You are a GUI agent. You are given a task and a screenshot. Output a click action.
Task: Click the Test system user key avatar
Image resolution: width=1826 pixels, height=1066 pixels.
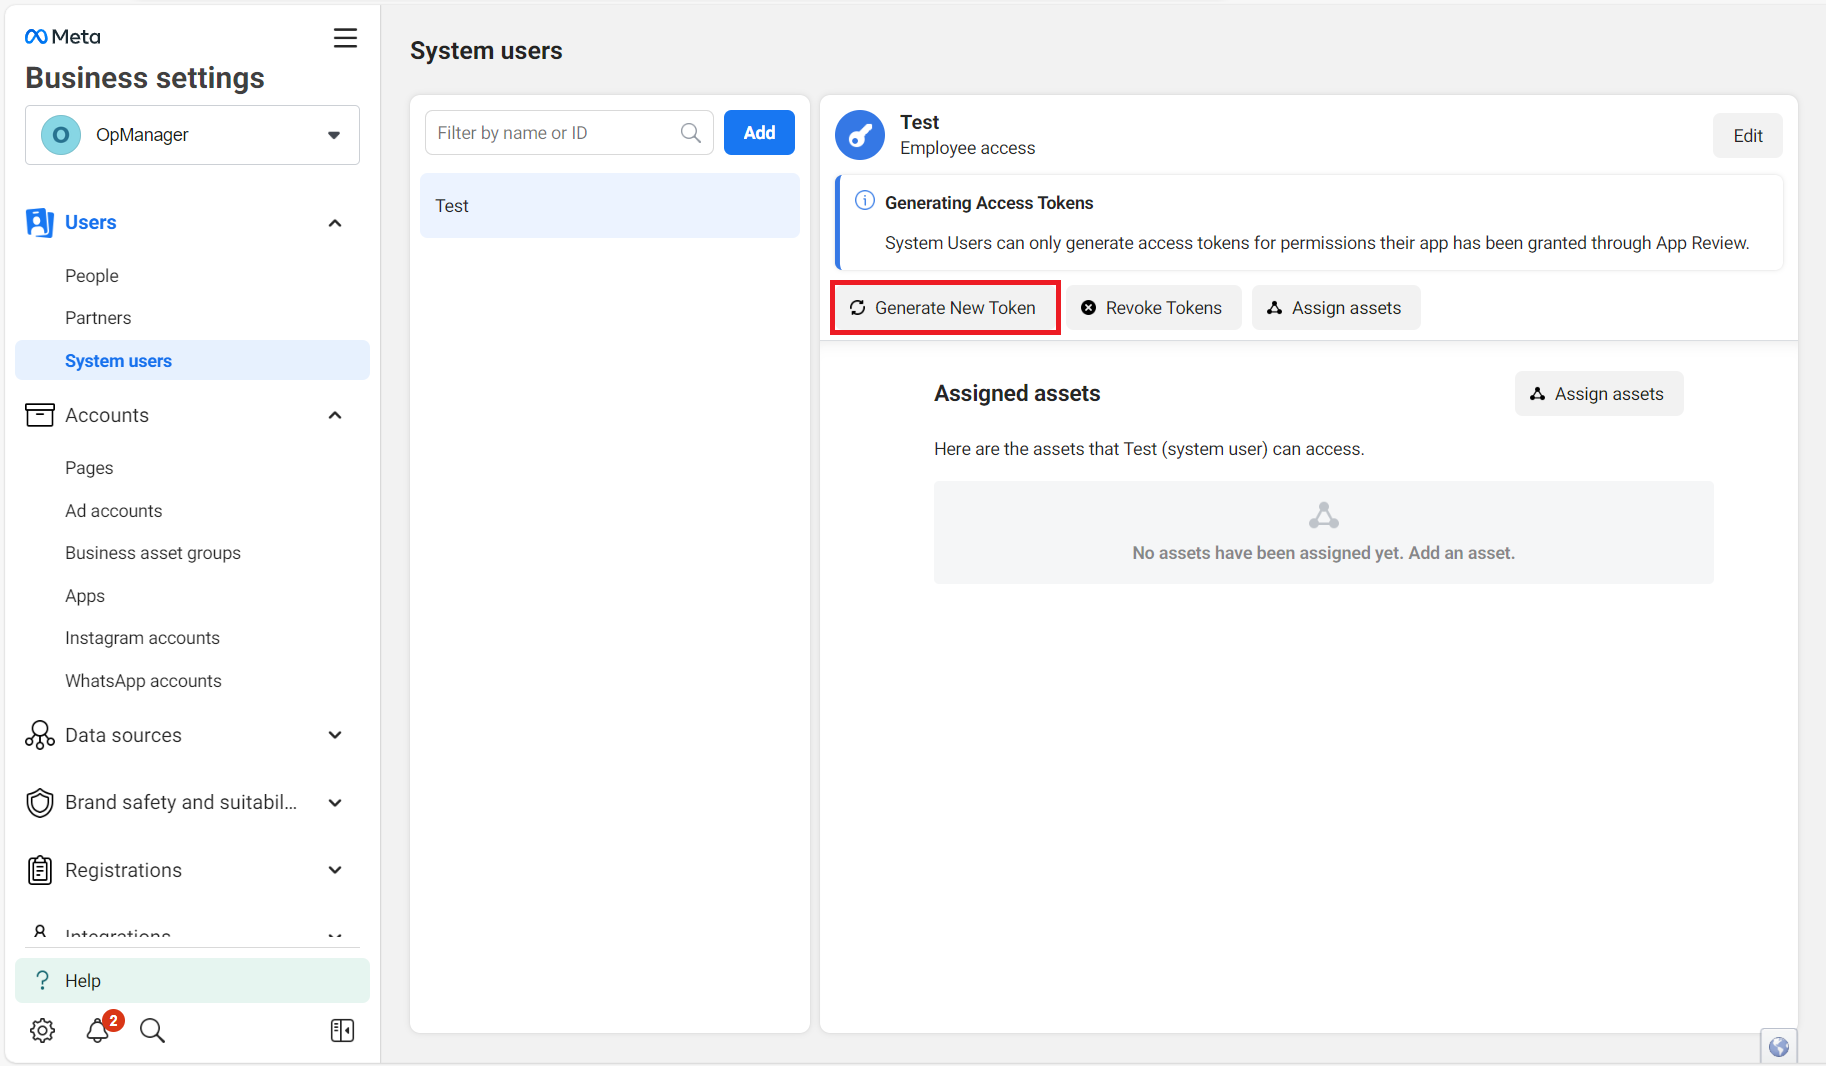click(x=860, y=135)
